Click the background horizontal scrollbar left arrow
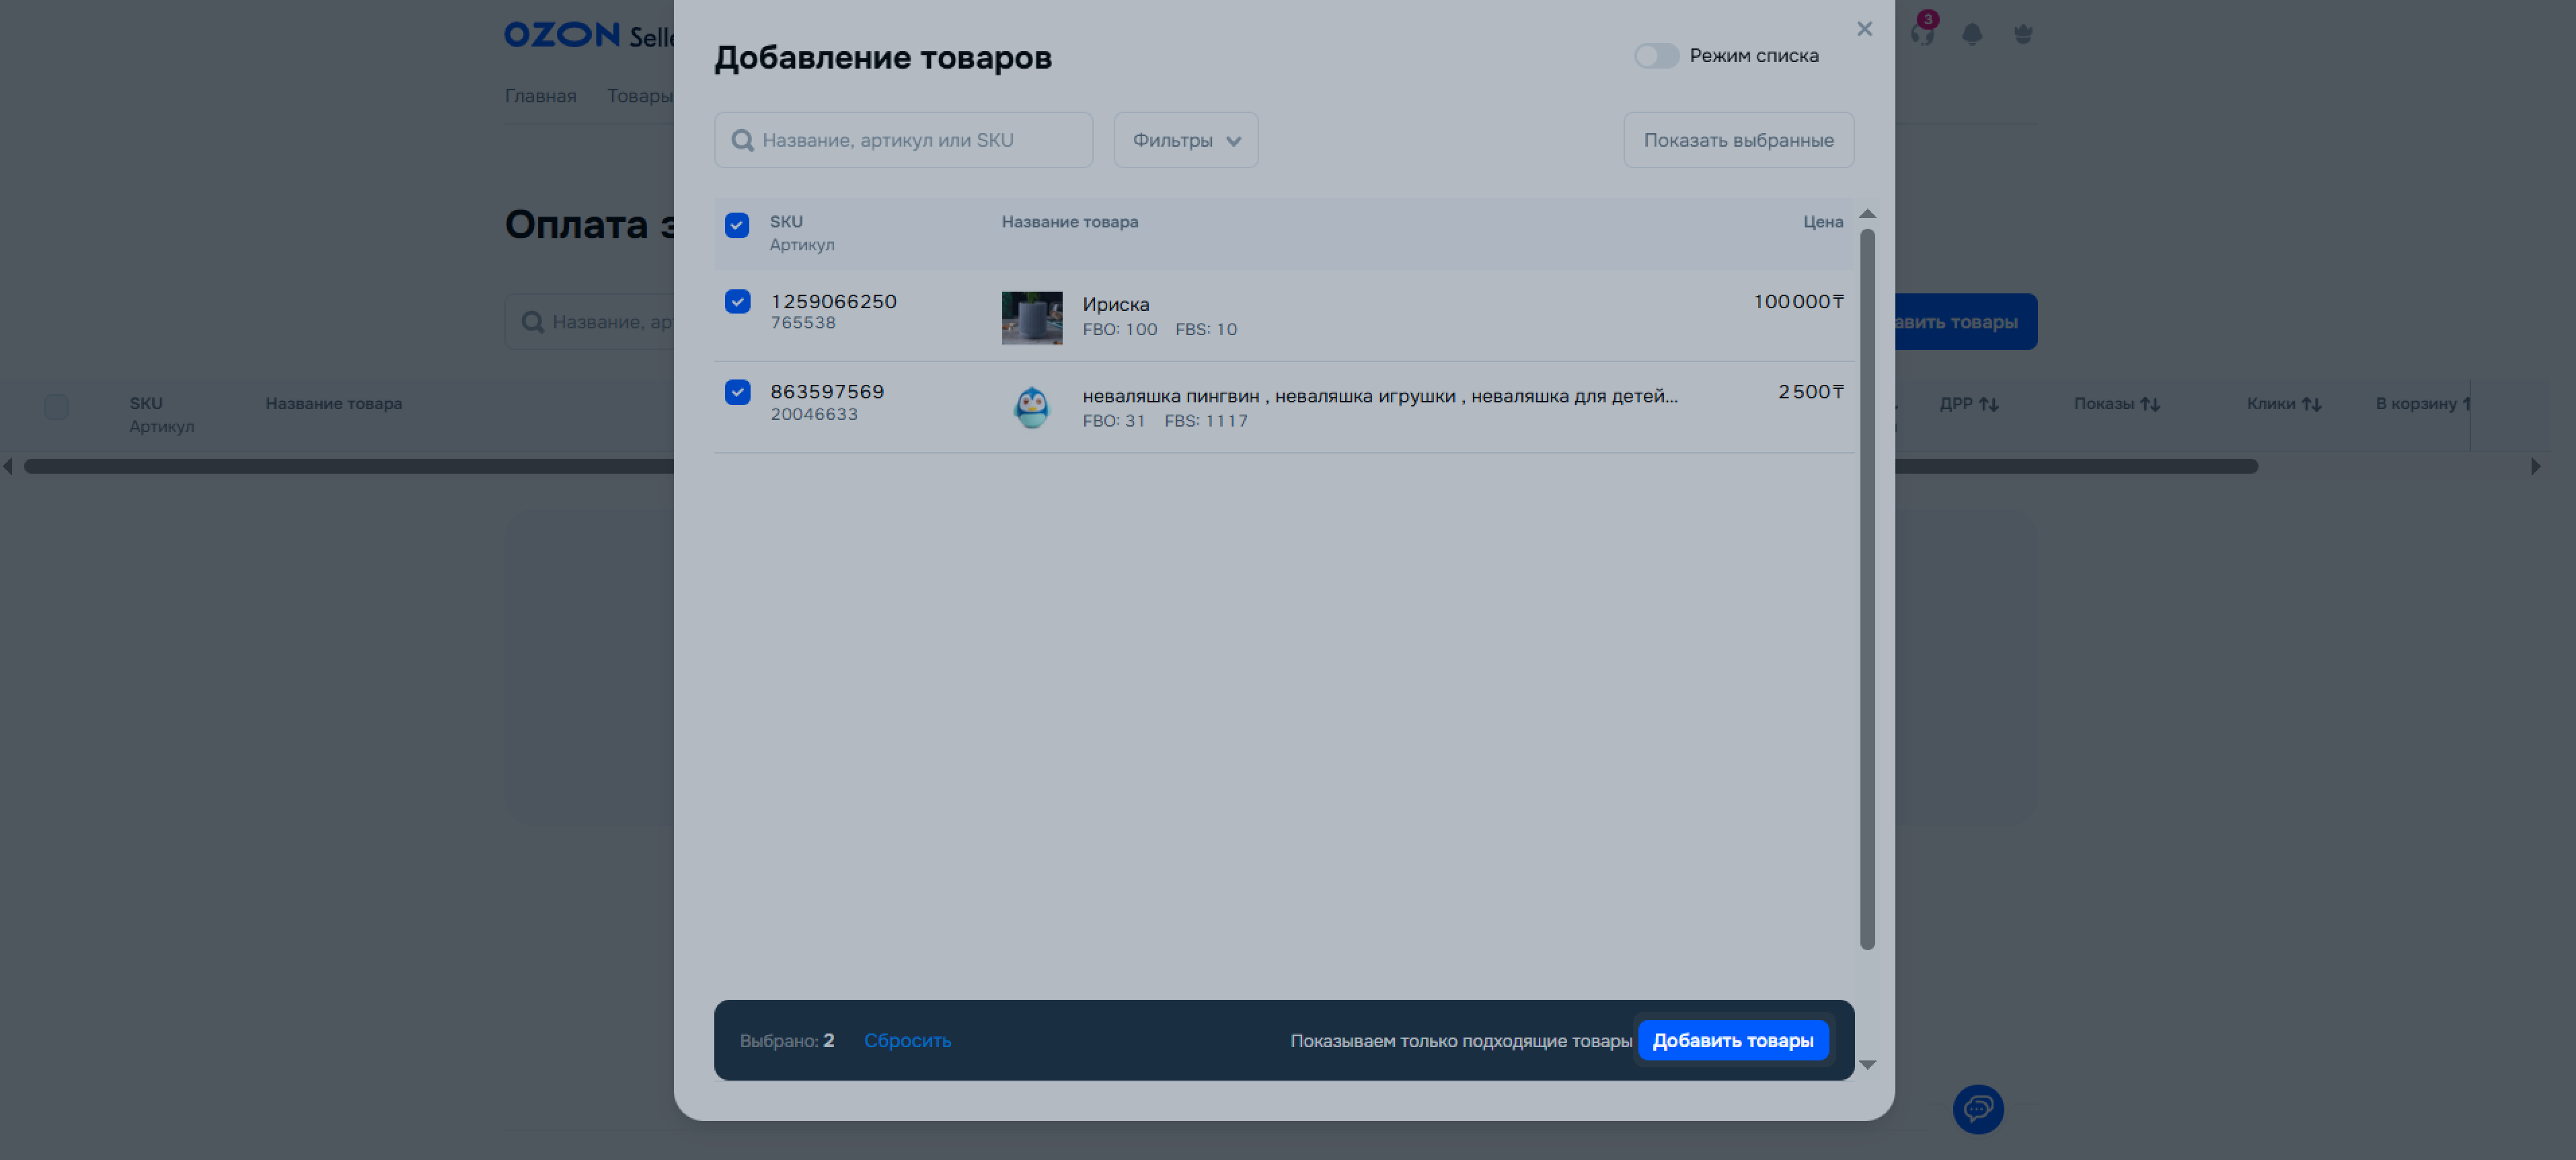The image size is (2576, 1160). coord(8,466)
